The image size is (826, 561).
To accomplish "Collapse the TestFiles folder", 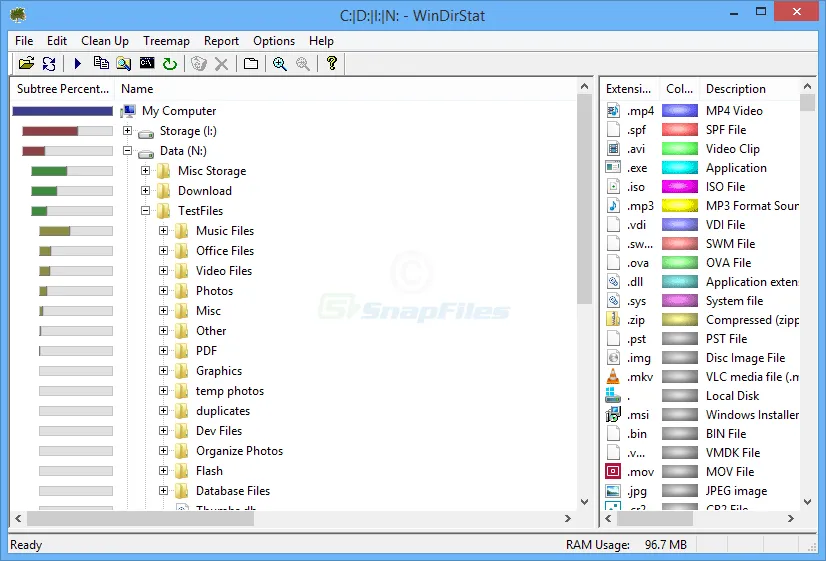I will pyautogui.click(x=145, y=210).
